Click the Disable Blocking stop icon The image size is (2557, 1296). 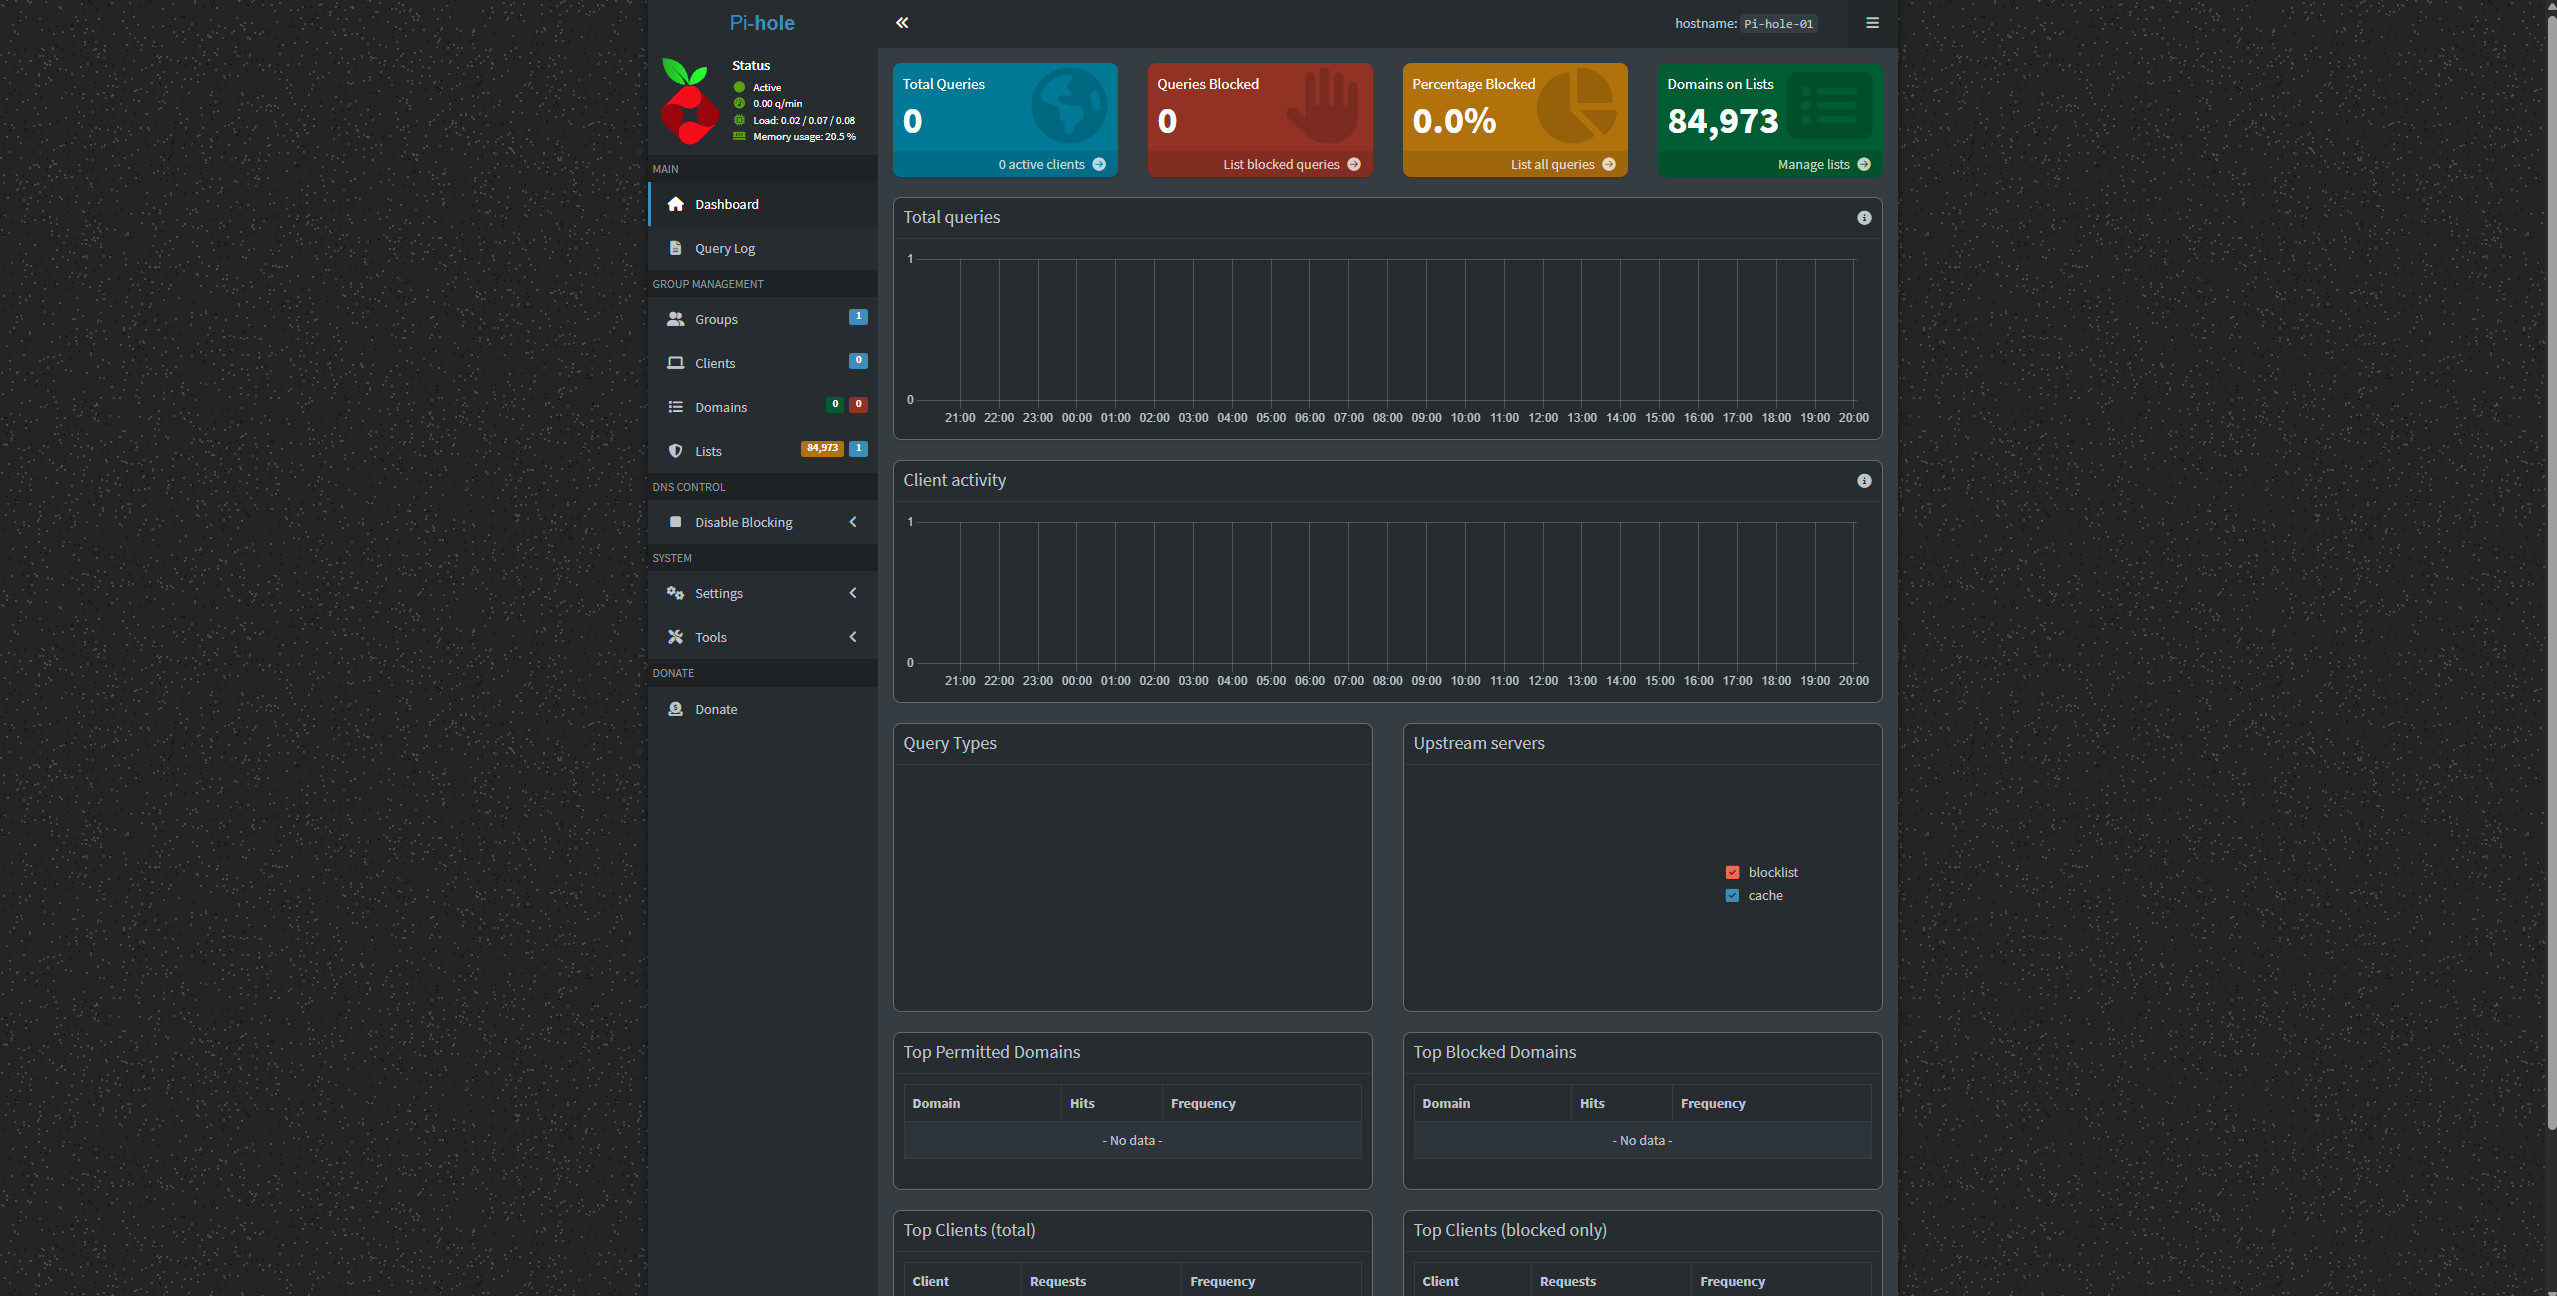pos(676,522)
